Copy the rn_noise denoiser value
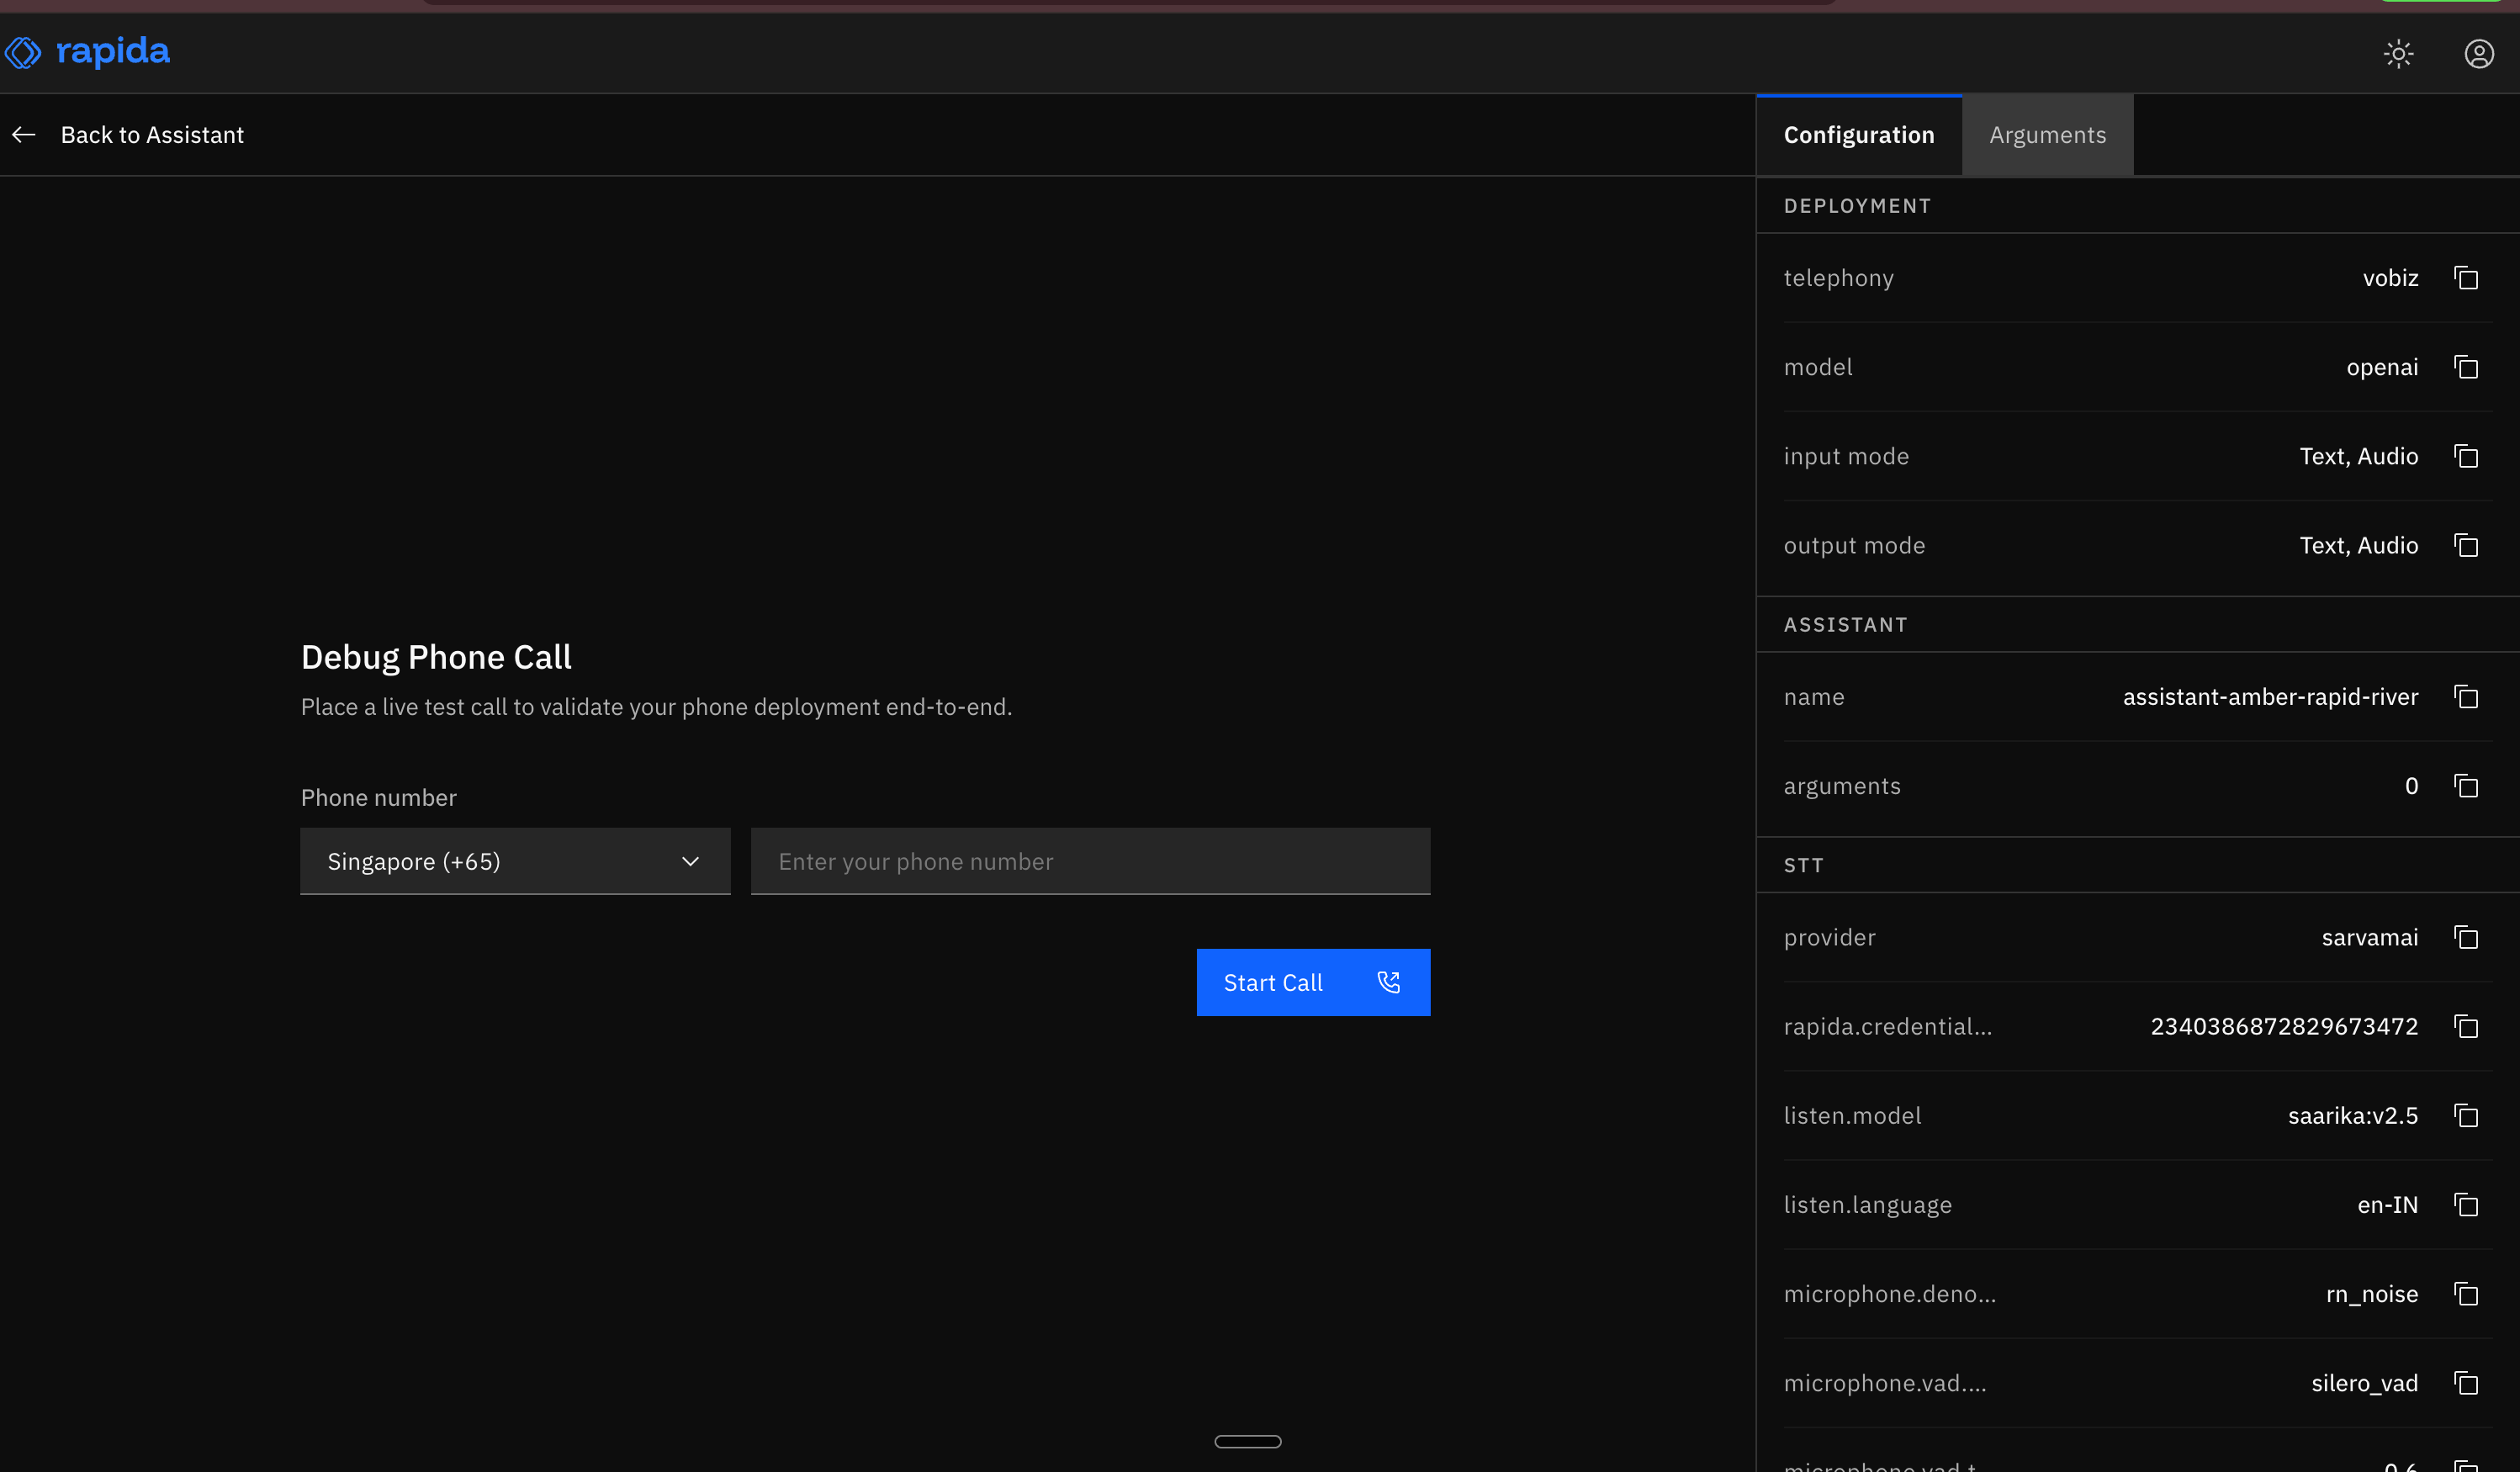This screenshot has width=2520, height=1472. 2466,1294
